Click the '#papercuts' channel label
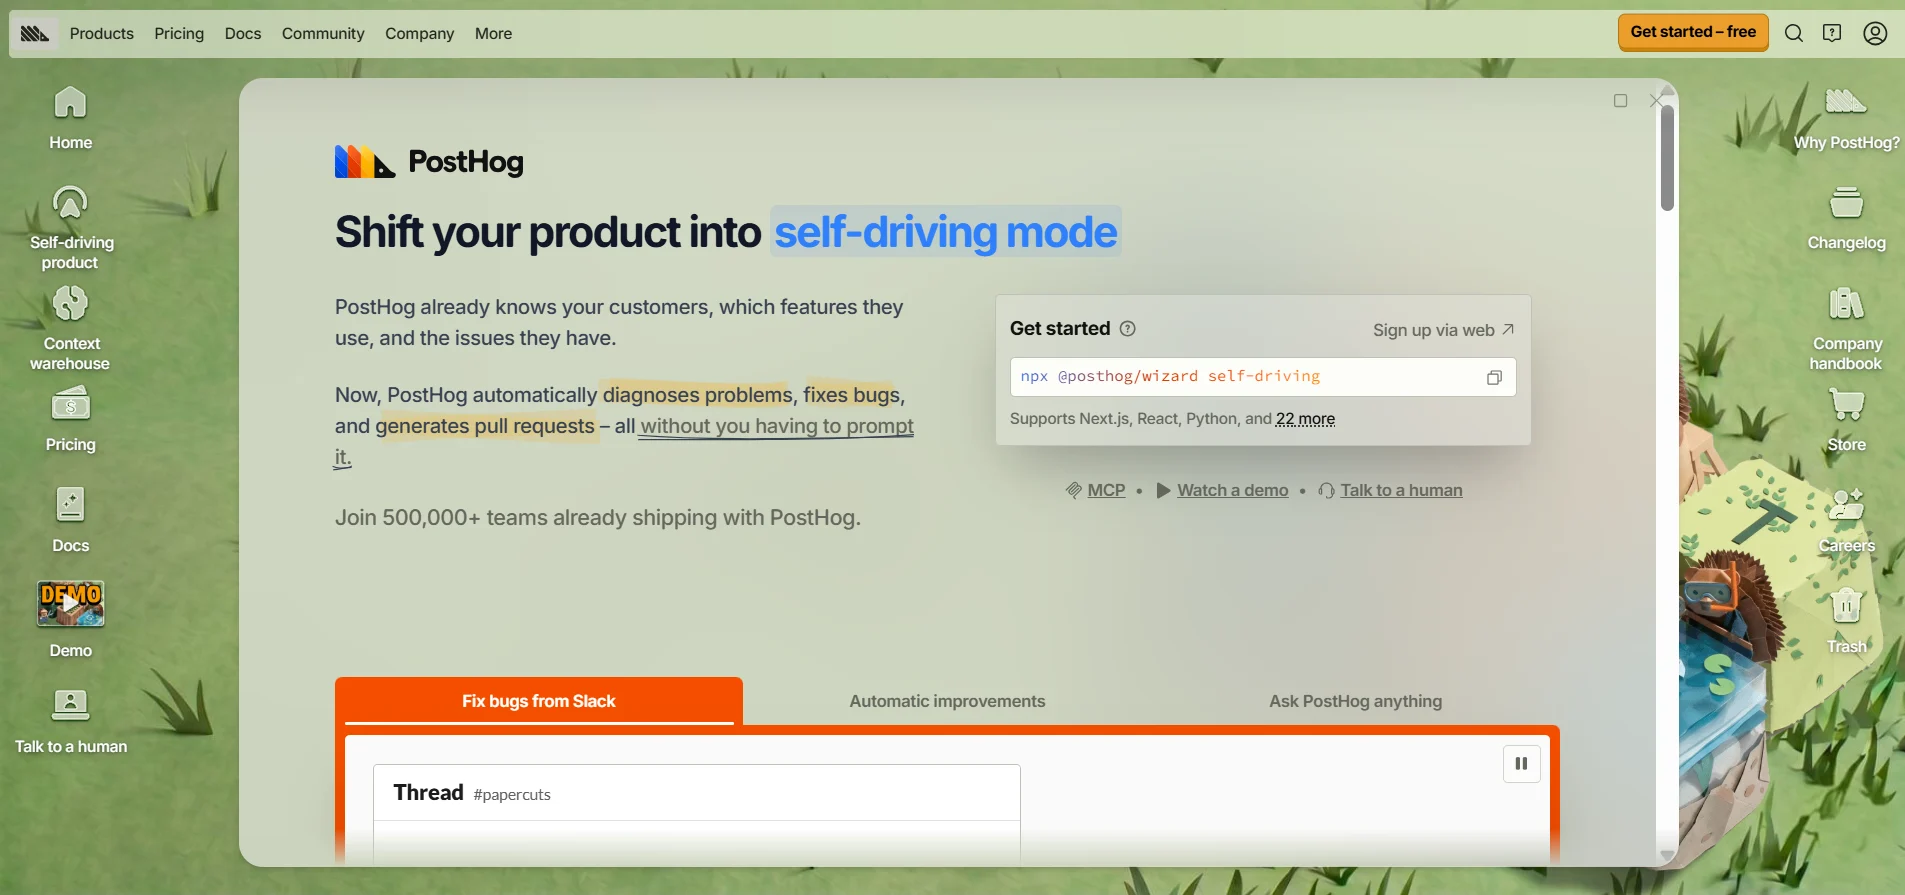The image size is (1905, 895). point(512,794)
